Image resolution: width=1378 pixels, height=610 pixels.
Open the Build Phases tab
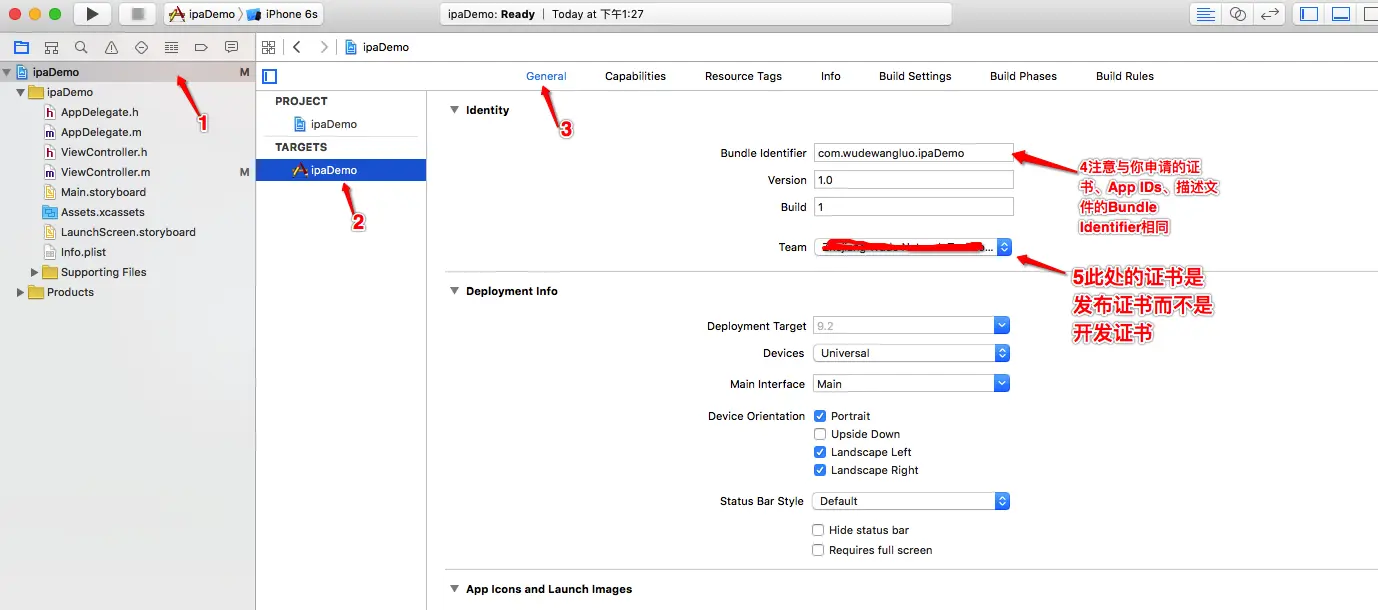(x=1023, y=76)
